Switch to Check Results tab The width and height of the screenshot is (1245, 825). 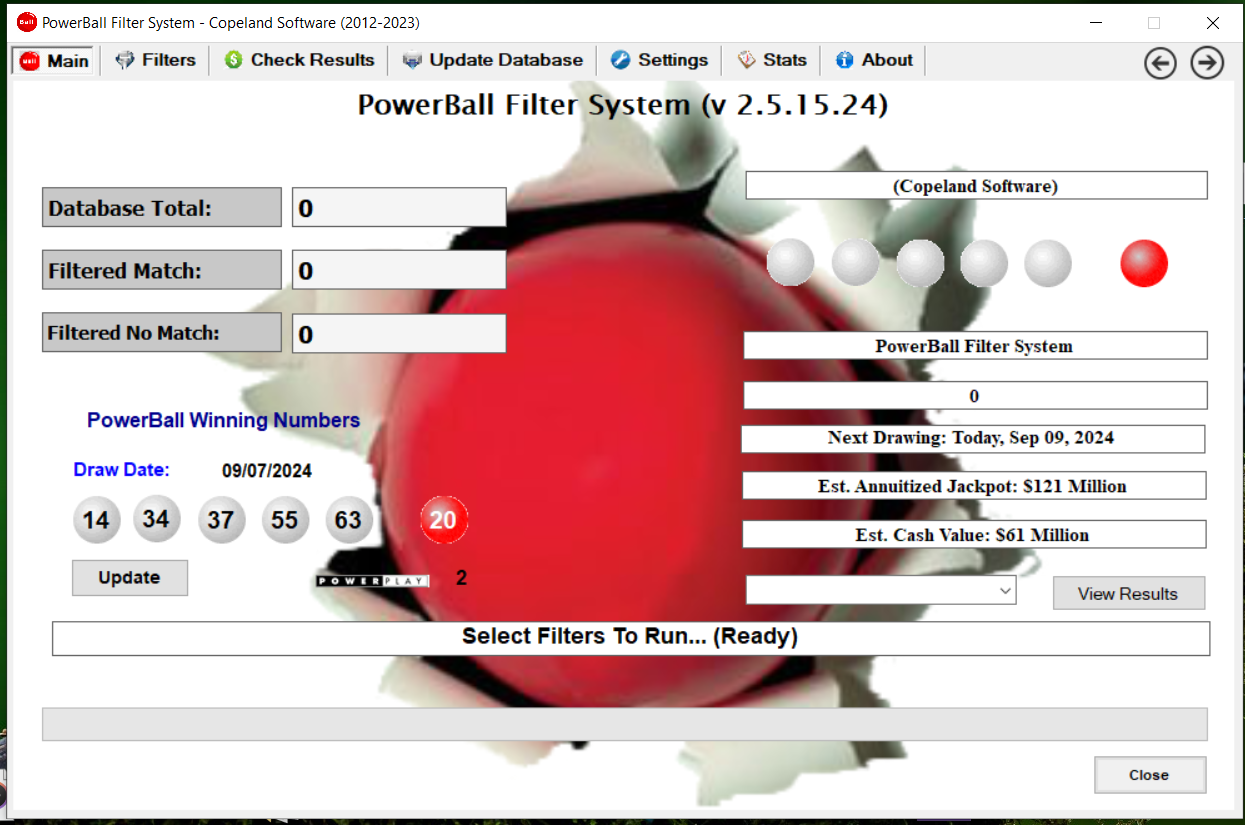(299, 60)
